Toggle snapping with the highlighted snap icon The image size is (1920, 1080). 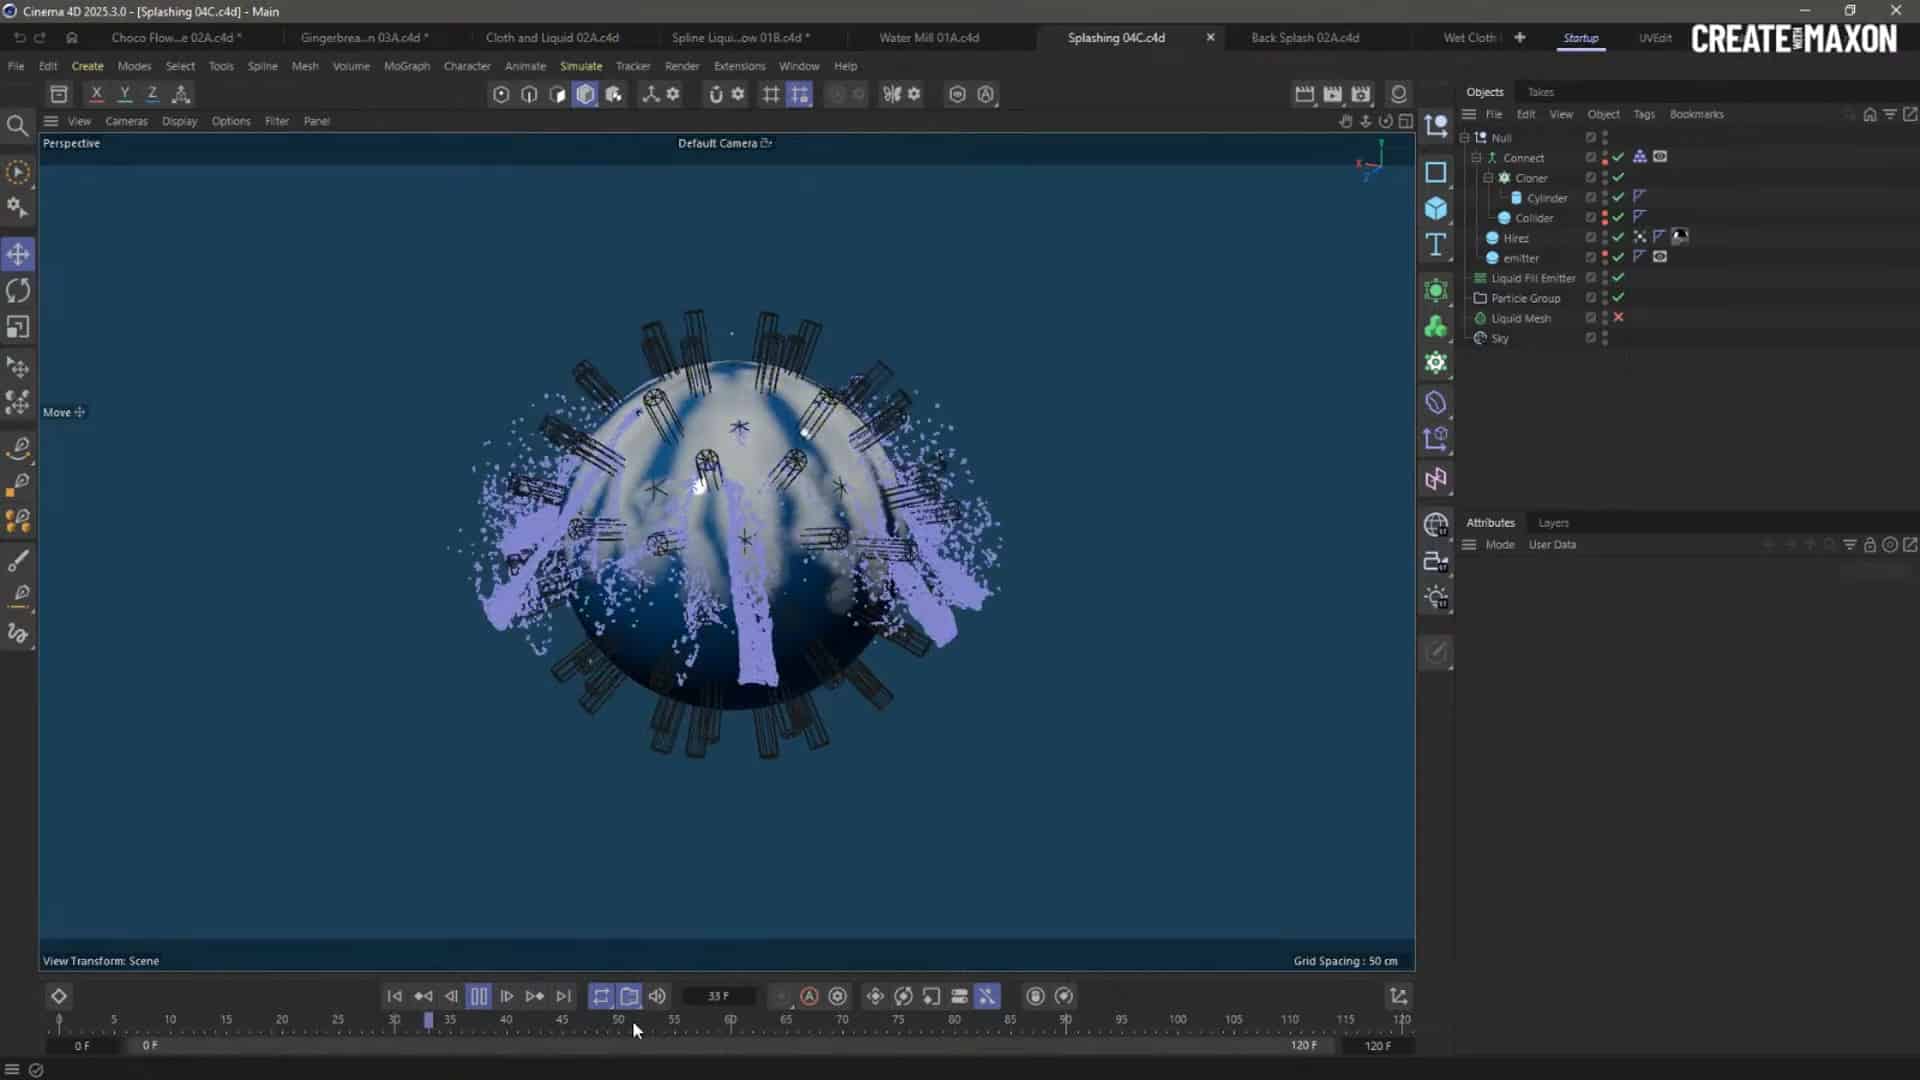[800, 94]
